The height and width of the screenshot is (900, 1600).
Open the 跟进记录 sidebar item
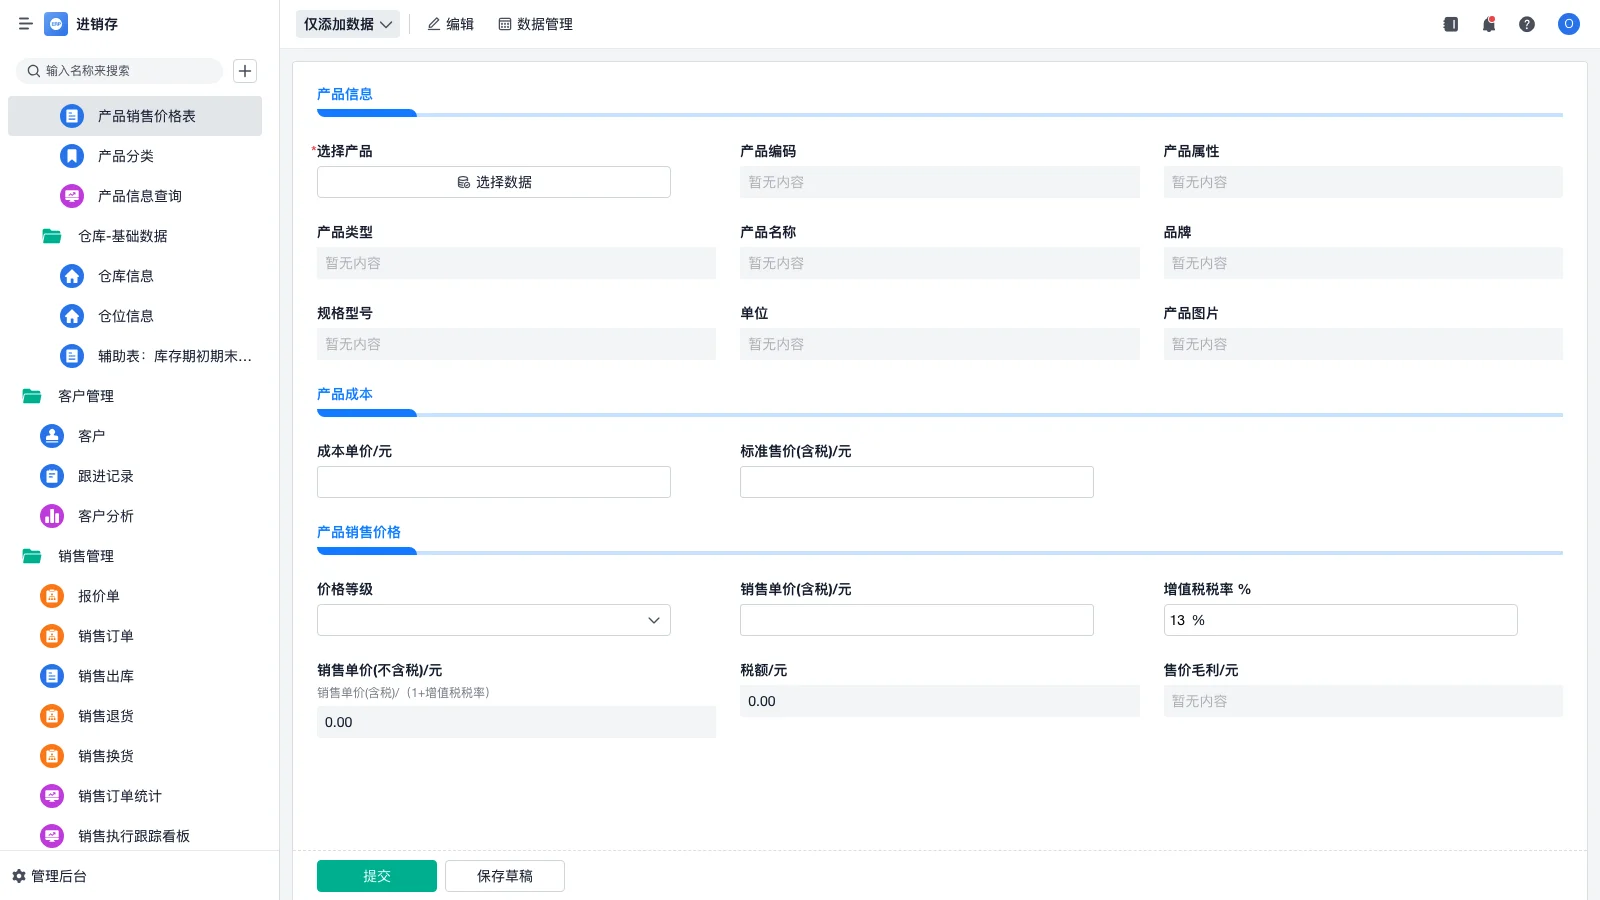(x=135, y=476)
